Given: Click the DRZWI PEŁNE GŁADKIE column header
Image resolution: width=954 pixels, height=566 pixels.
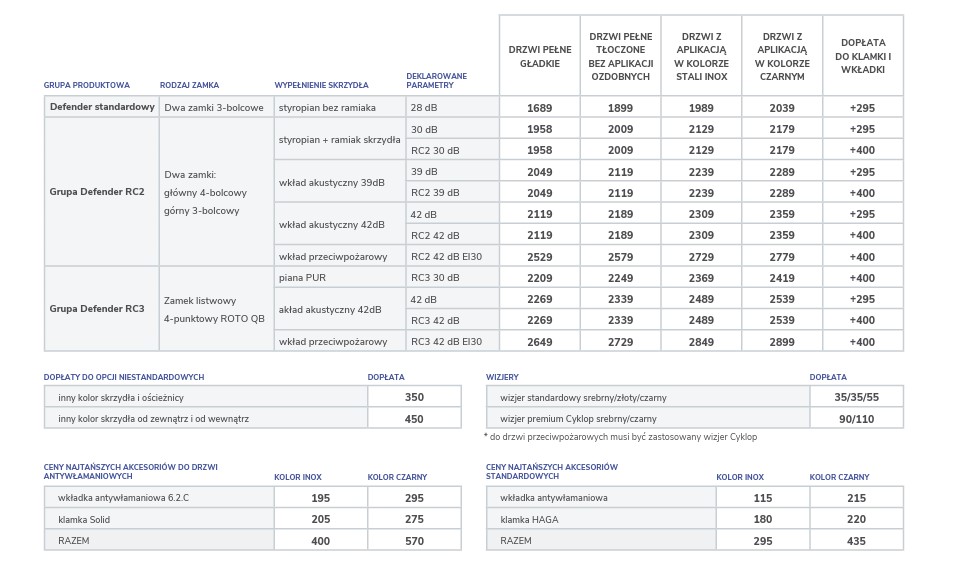Looking at the screenshot, I should 539,56.
